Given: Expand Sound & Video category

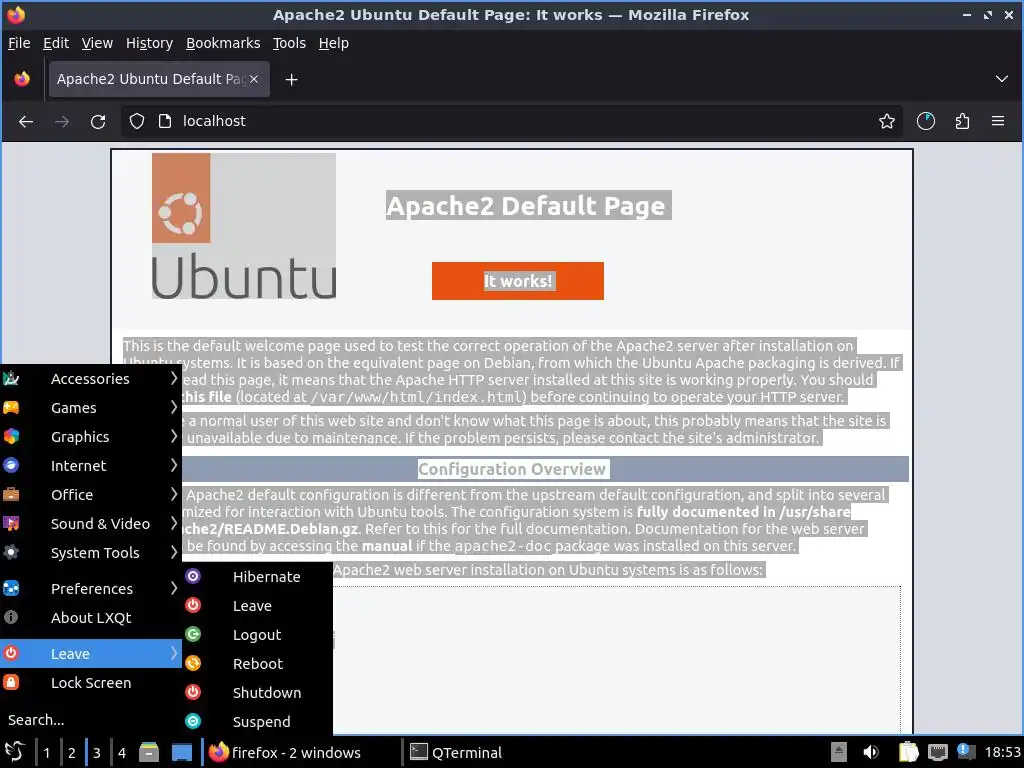Looking at the screenshot, I should pyautogui.click(x=91, y=524).
